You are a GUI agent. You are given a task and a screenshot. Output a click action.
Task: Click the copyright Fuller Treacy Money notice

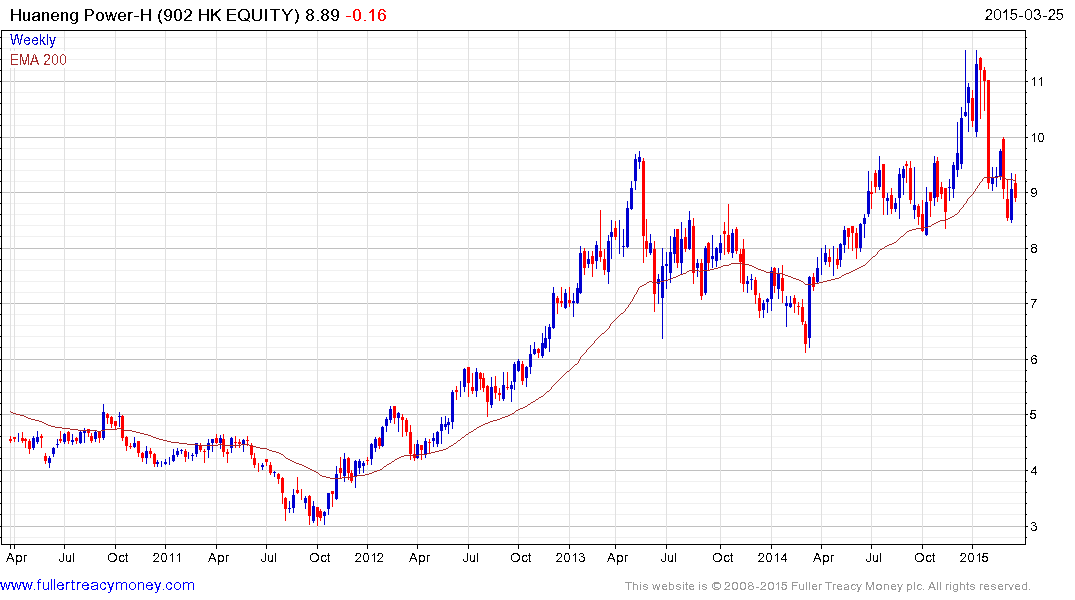828,586
